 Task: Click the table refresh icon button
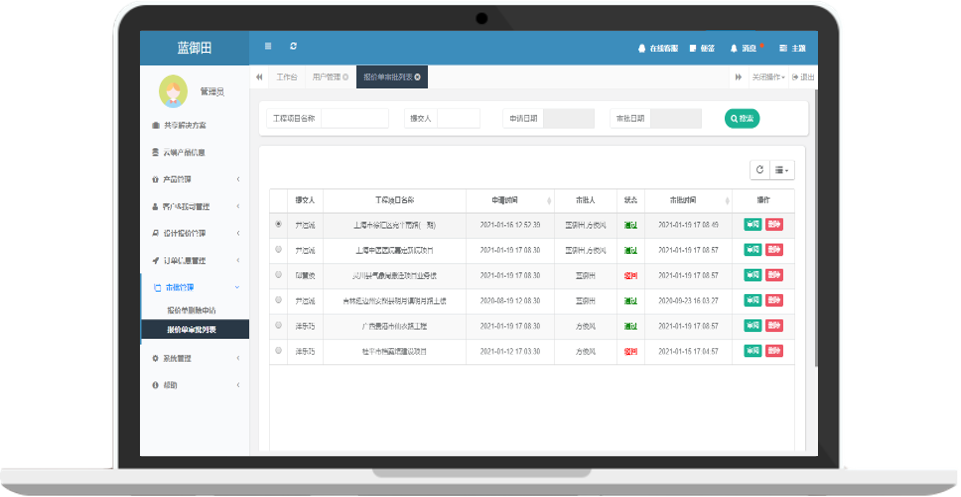pyautogui.click(x=759, y=171)
